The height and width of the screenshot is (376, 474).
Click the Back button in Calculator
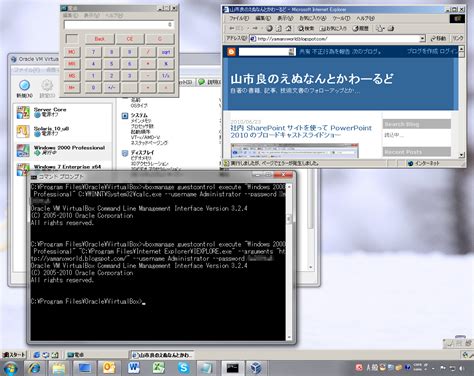[x=100, y=39]
